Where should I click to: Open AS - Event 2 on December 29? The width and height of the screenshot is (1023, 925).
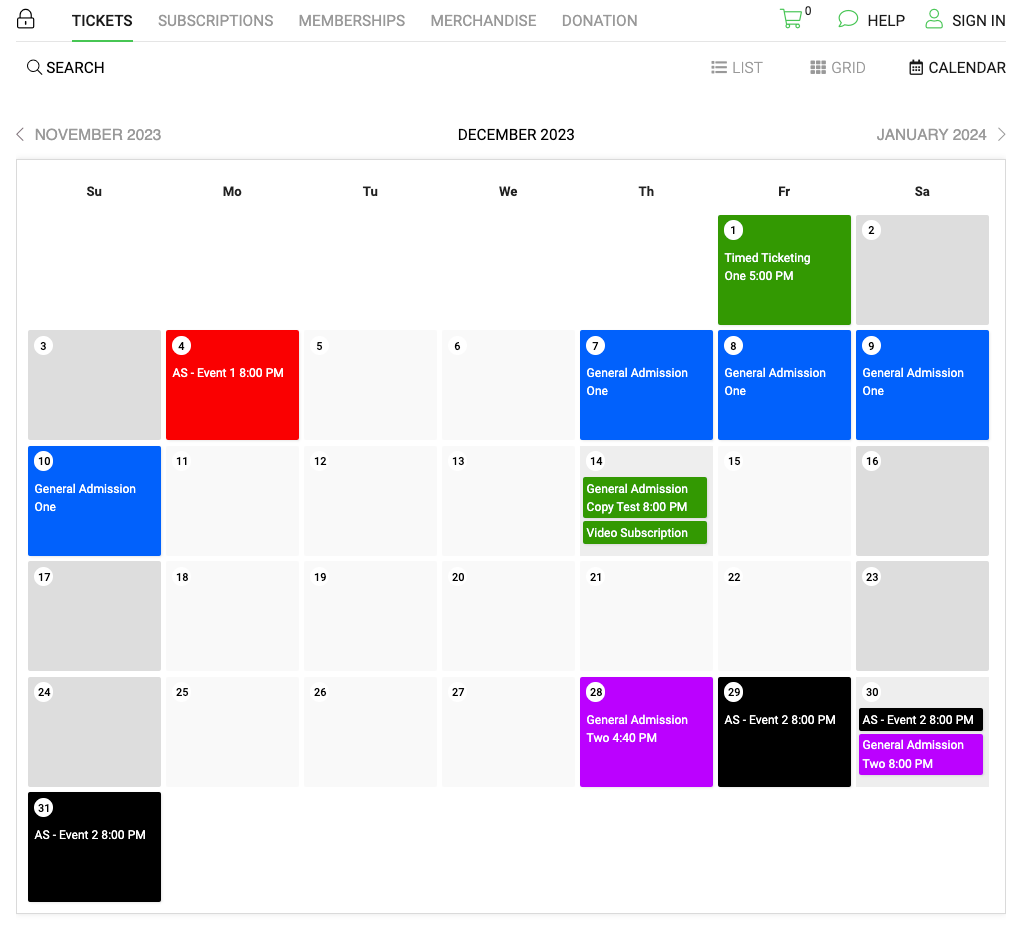click(x=784, y=732)
